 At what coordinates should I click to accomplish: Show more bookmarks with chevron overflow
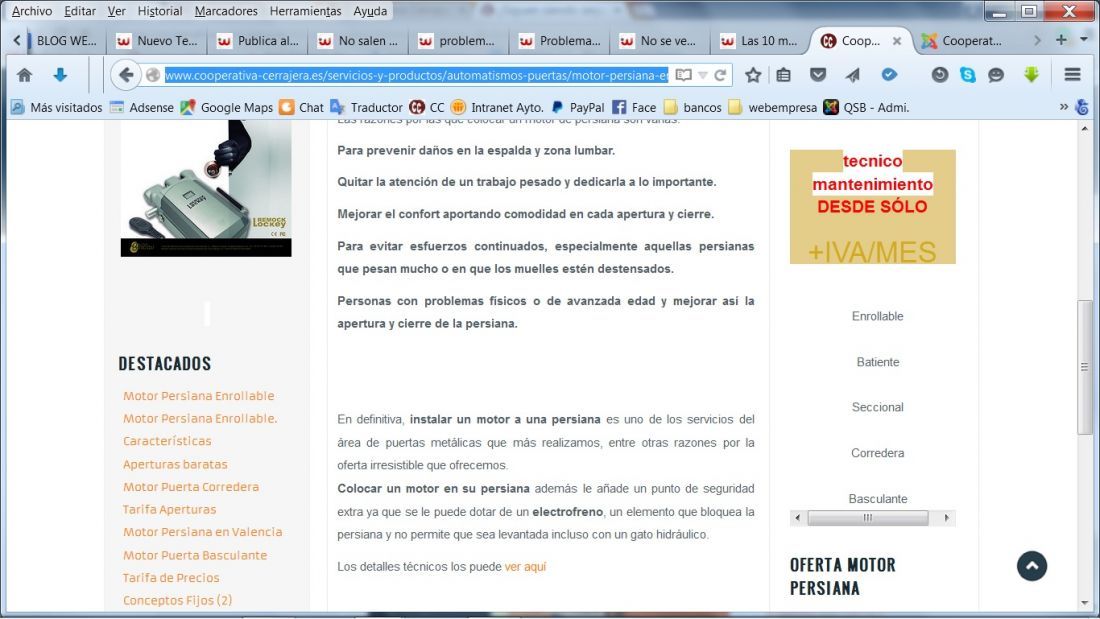coord(1064,107)
